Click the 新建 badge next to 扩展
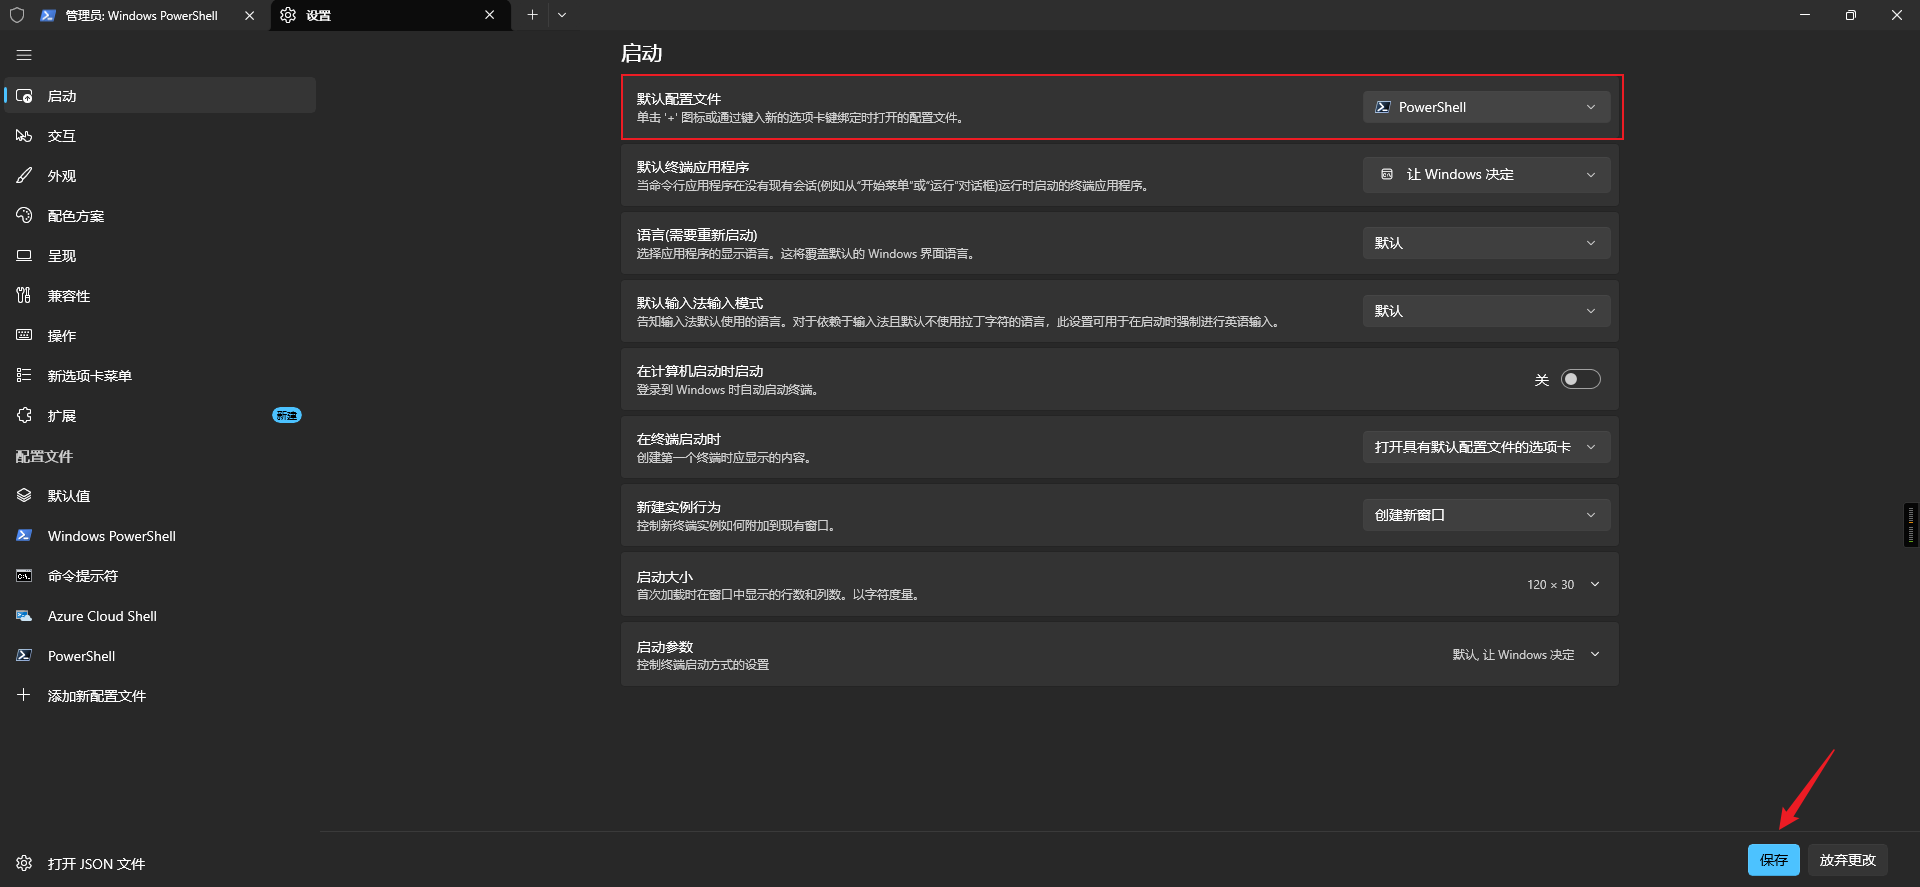1920x887 pixels. [287, 415]
